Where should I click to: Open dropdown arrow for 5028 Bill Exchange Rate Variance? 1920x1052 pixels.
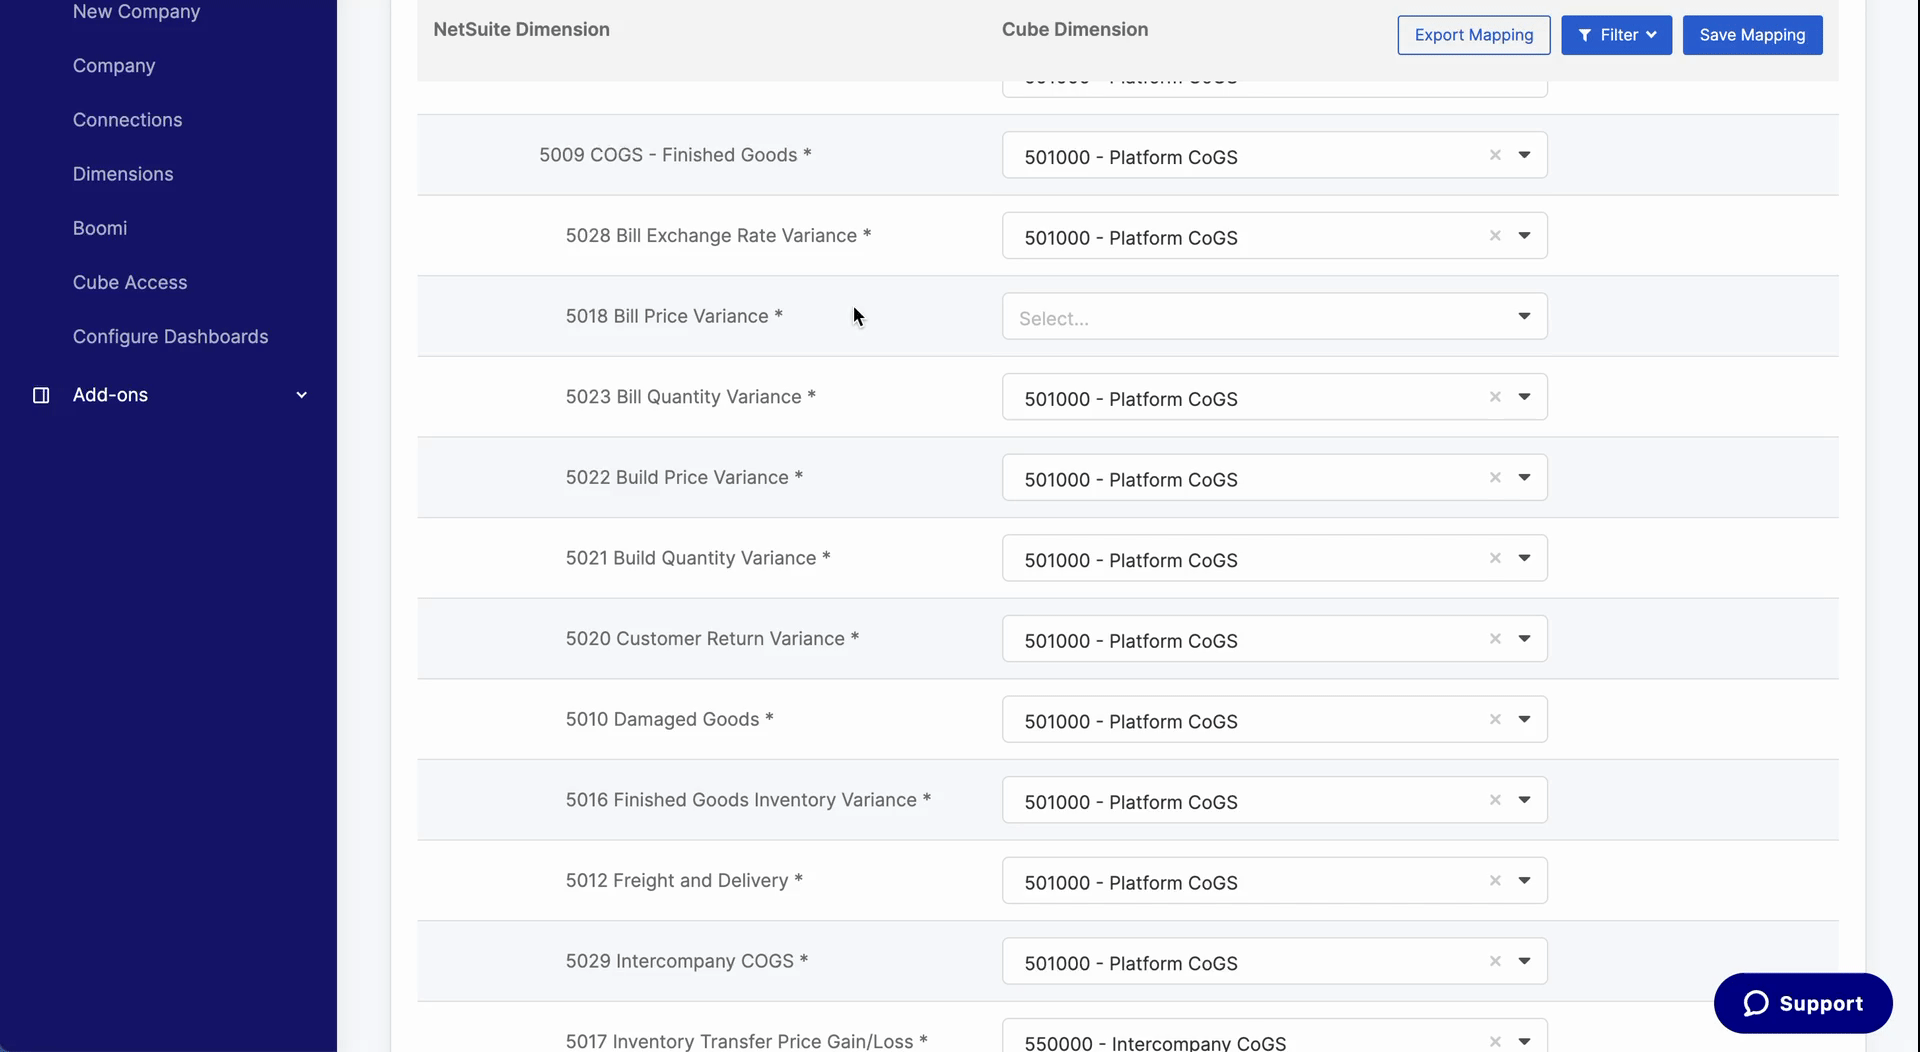pos(1524,236)
